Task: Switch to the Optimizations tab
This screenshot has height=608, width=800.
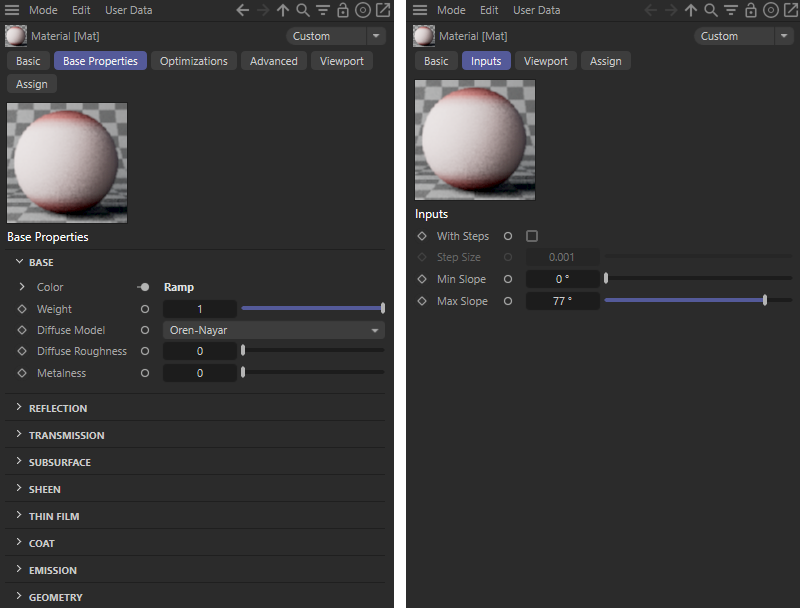Action: [x=194, y=61]
